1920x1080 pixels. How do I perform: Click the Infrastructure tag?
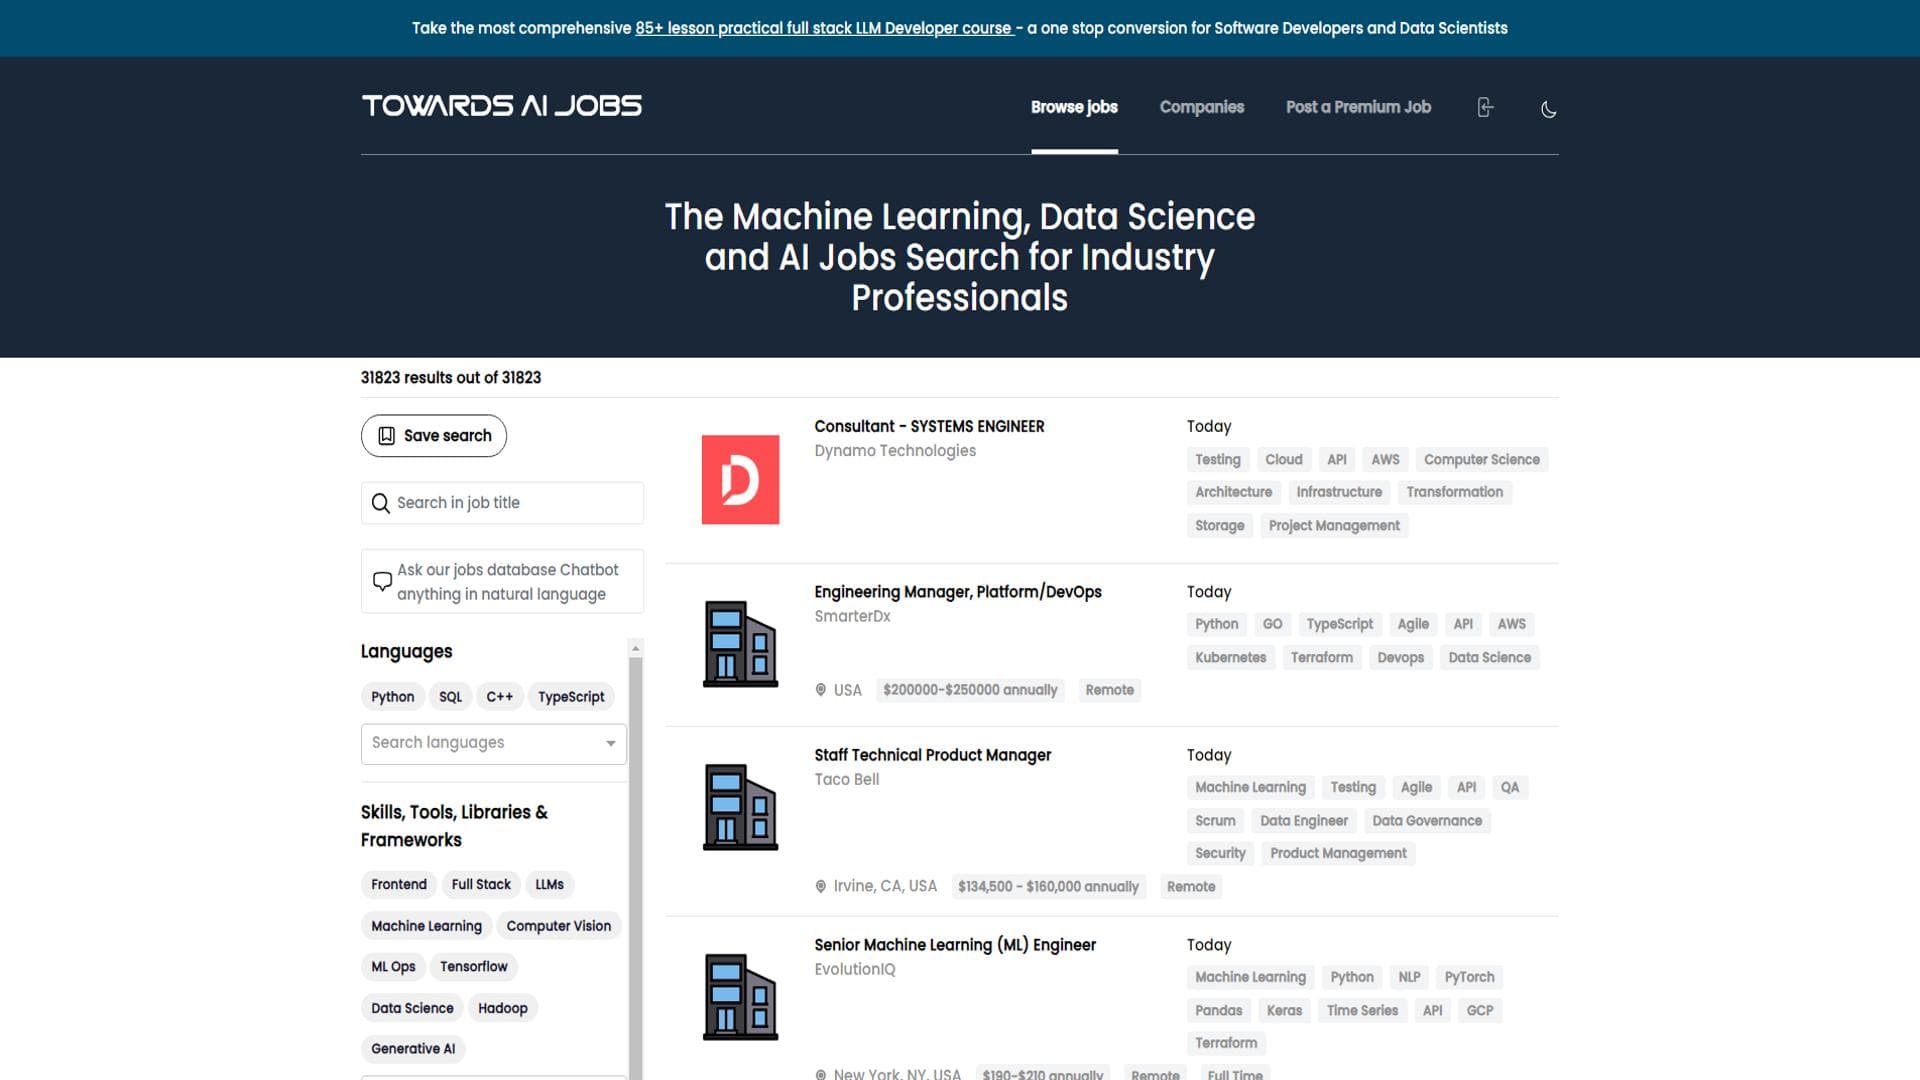[1339, 492]
